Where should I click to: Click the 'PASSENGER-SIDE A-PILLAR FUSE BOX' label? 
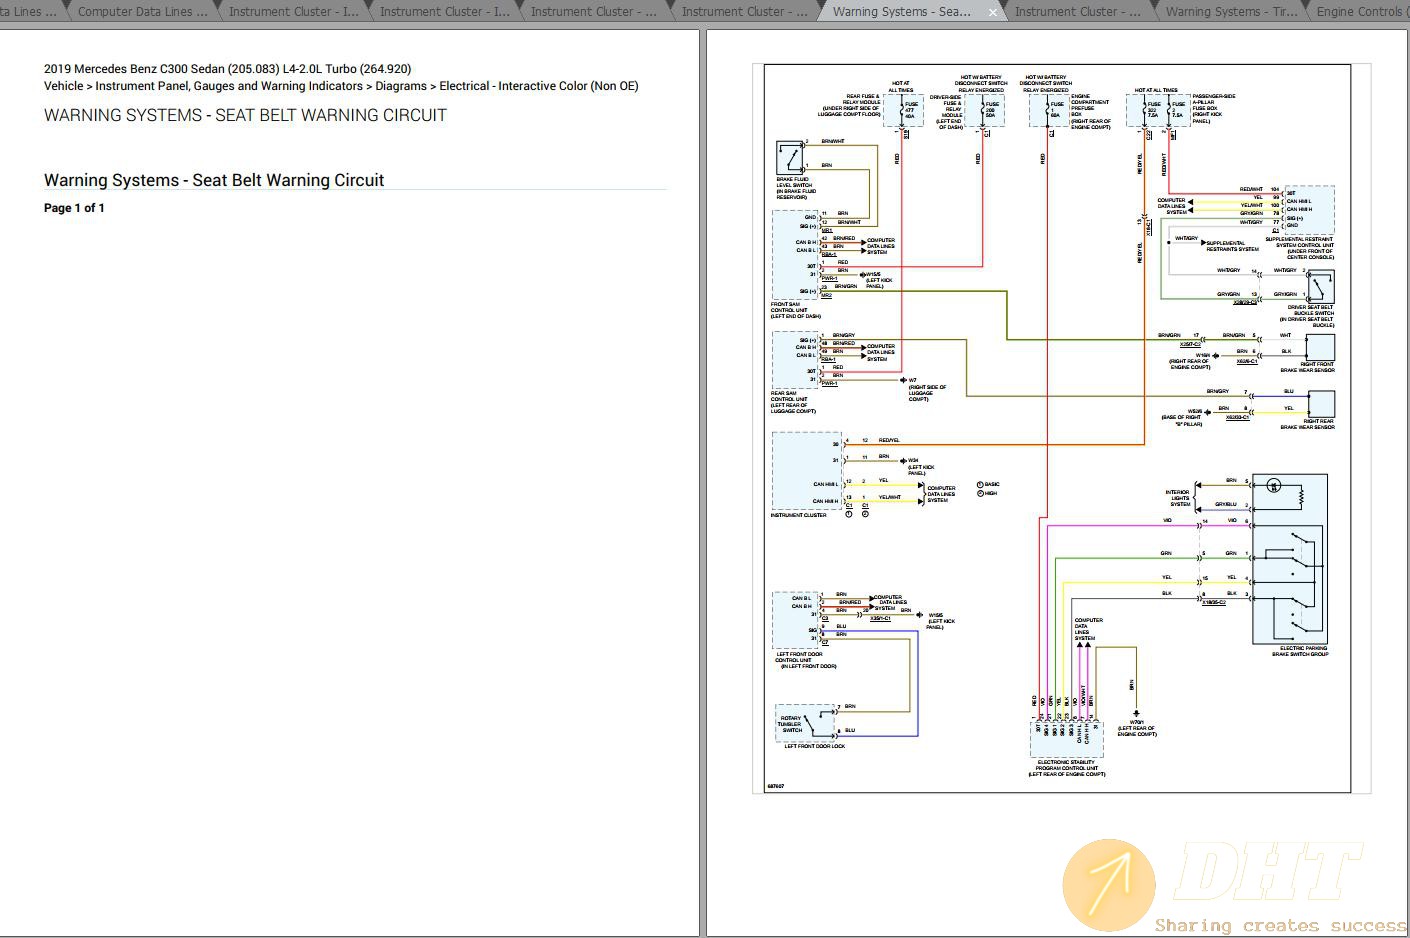point(1212,109)
